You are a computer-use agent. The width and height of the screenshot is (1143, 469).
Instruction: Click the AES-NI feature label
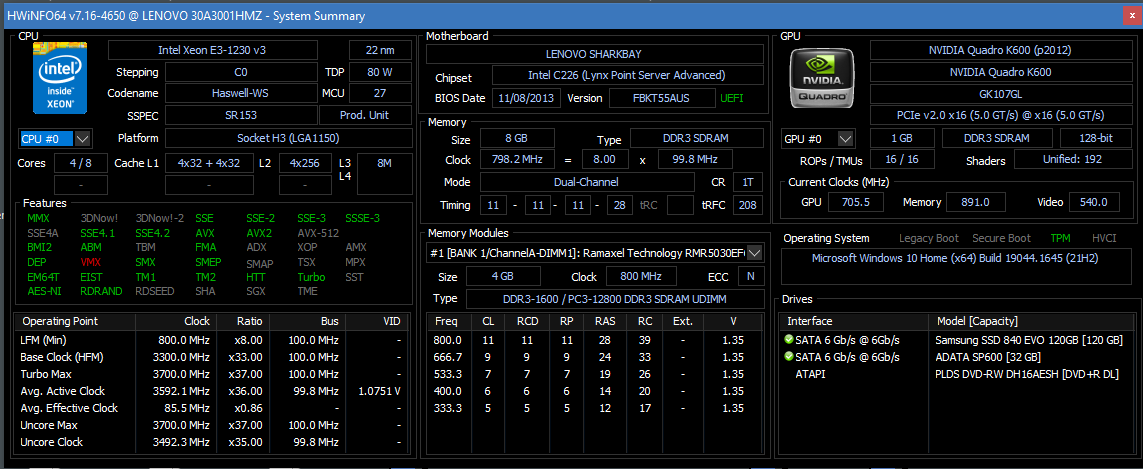[x=42, y=291]
